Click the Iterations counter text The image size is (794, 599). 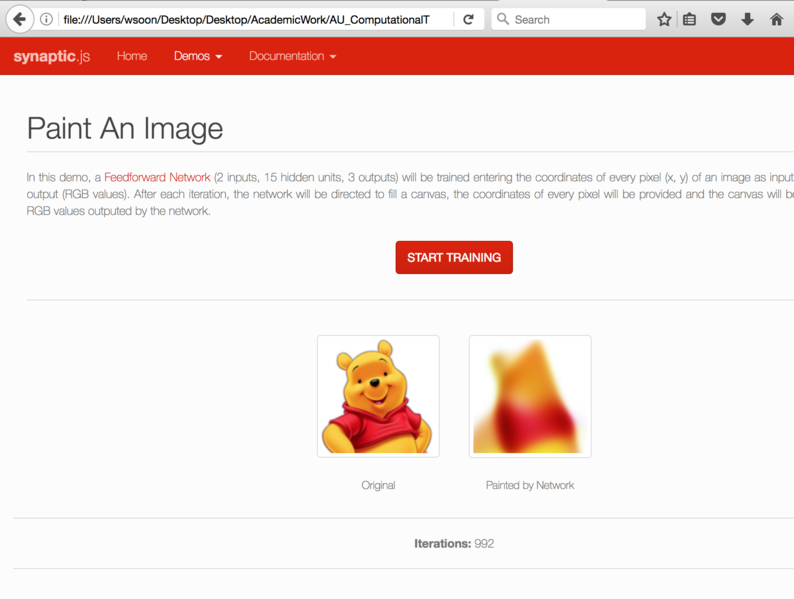coord(454,544)
